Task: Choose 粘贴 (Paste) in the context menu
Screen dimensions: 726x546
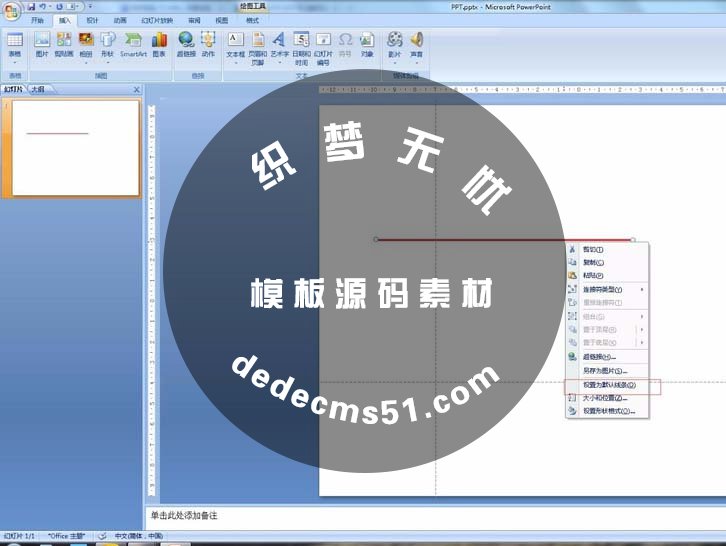Action: [x=607, y=275]
